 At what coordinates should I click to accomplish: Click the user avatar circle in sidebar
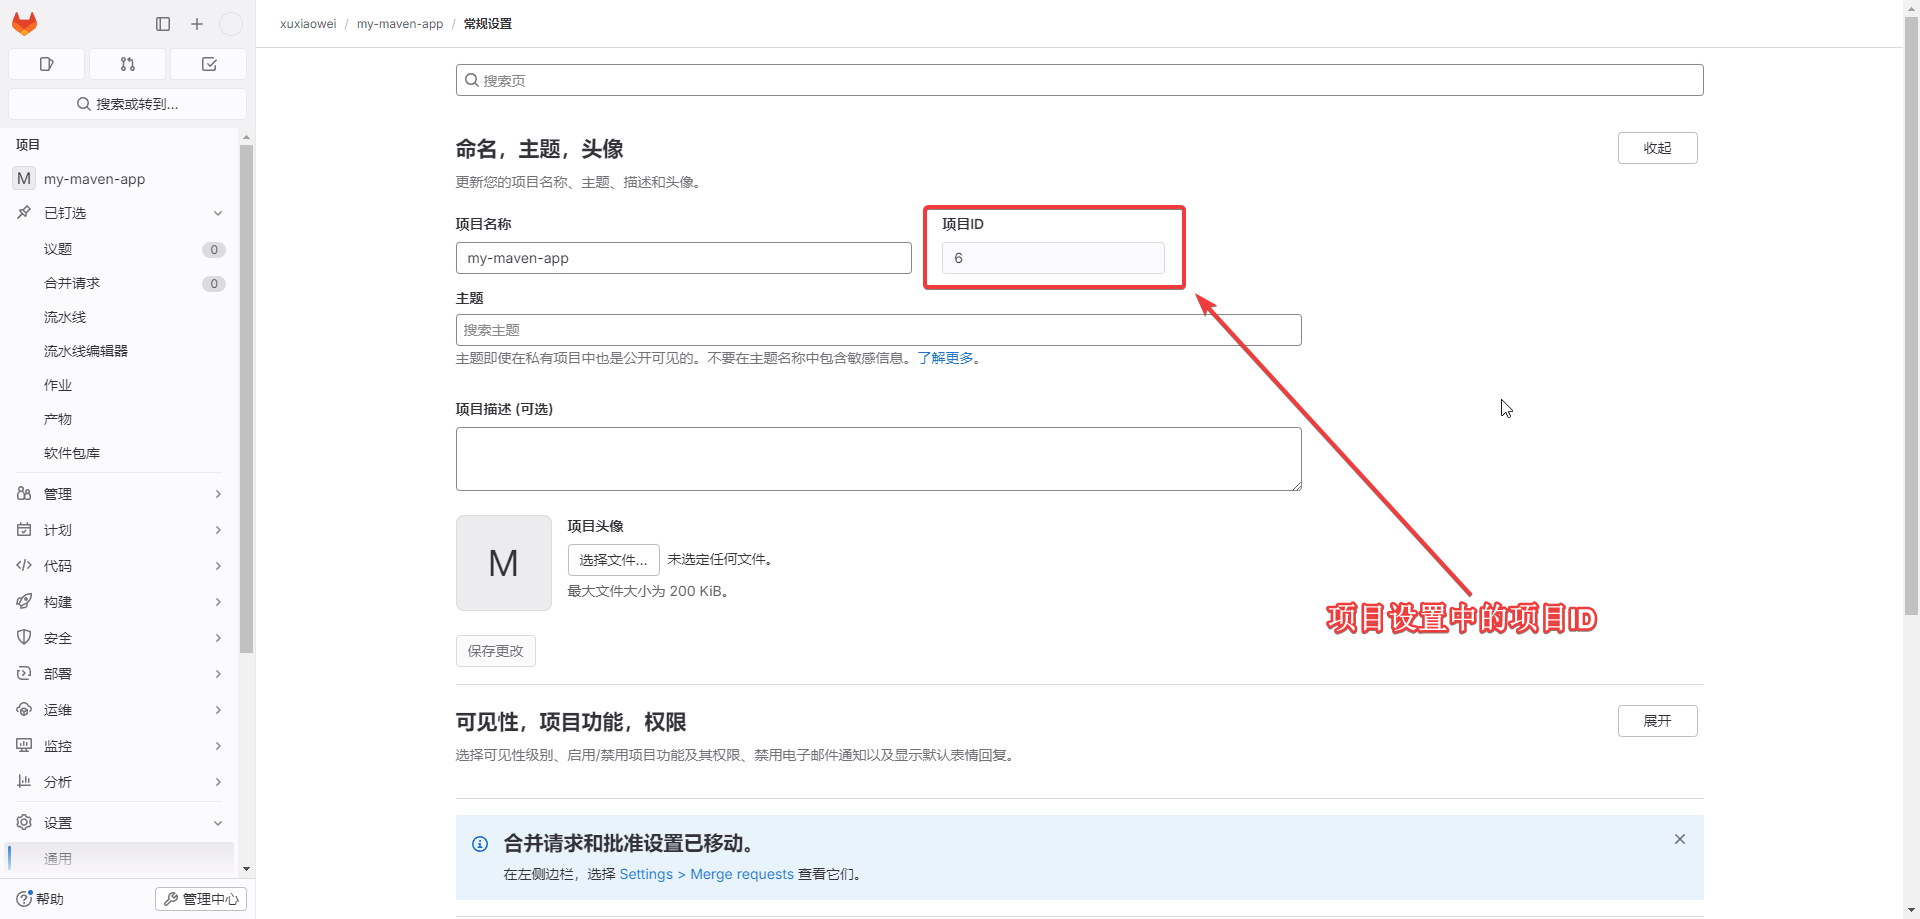tap(231, 24)
